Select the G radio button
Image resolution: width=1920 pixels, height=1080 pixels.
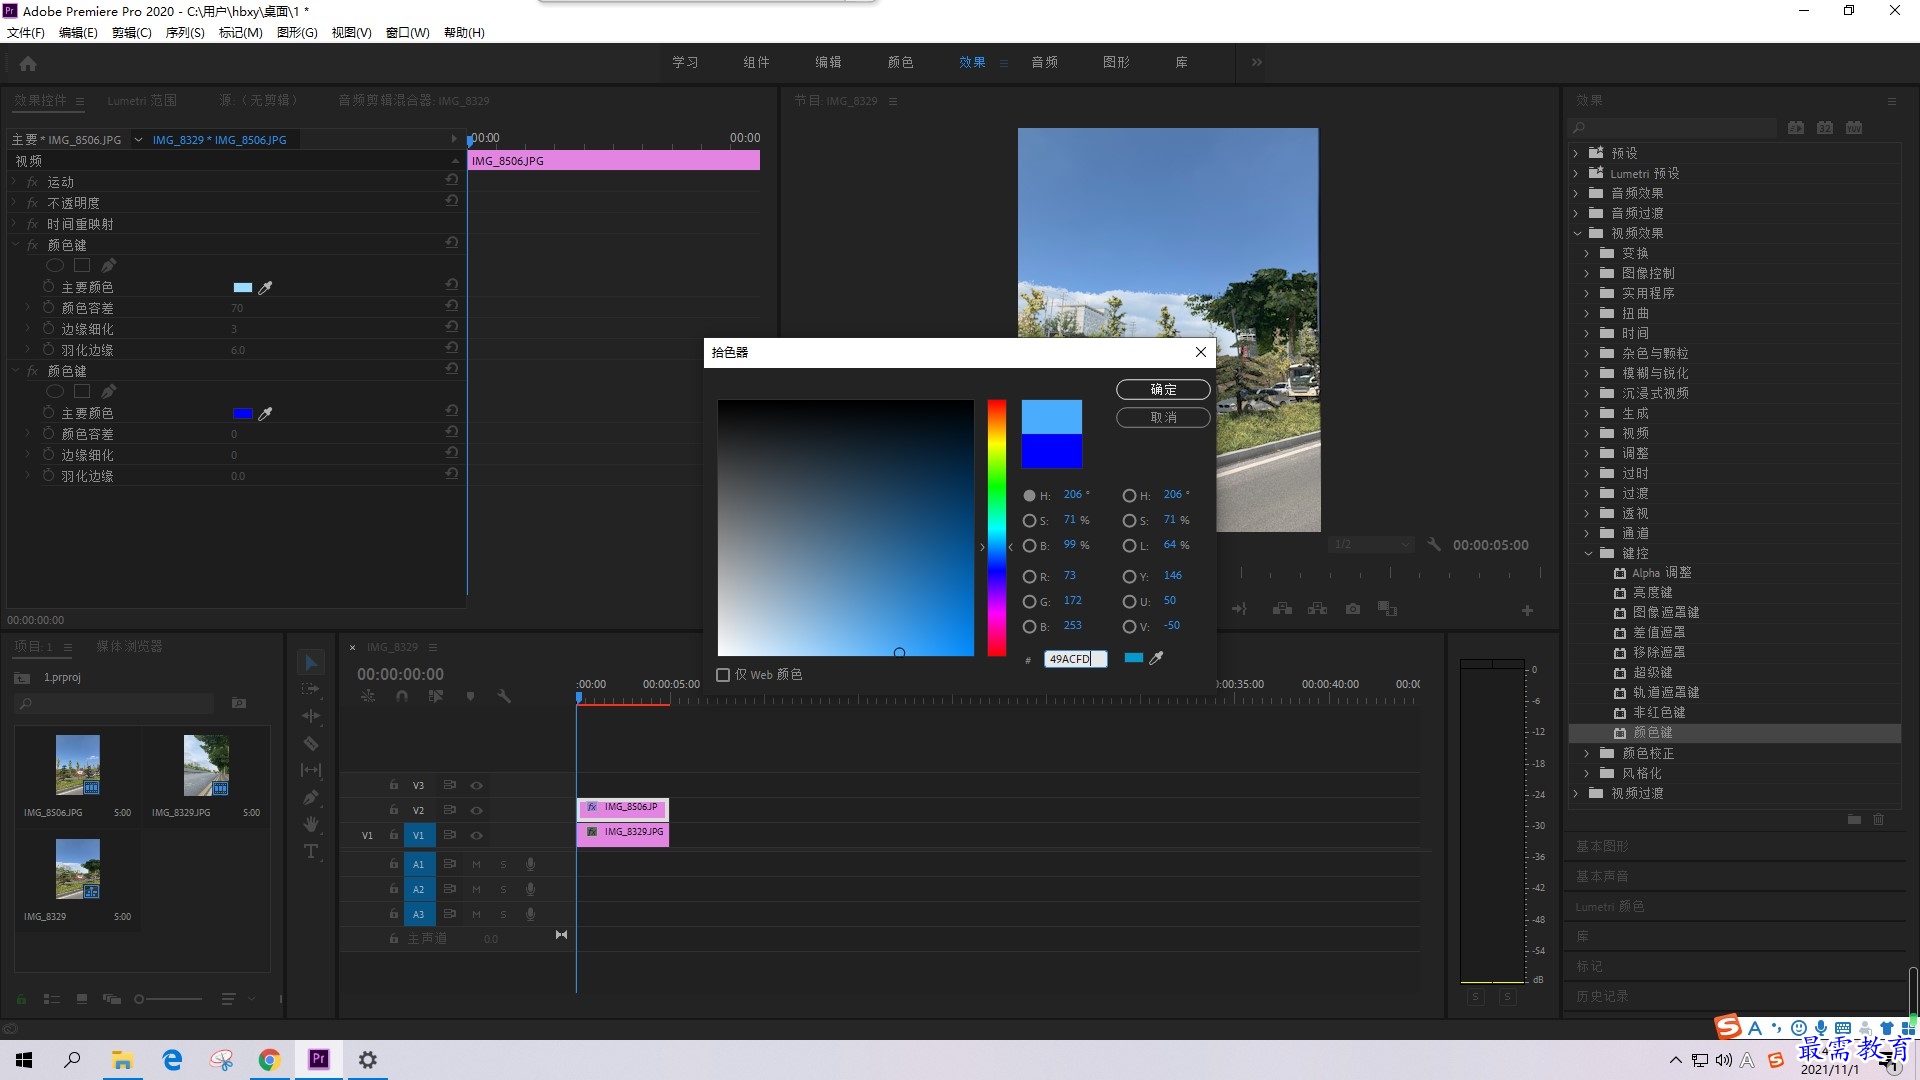click(1029, 602)
